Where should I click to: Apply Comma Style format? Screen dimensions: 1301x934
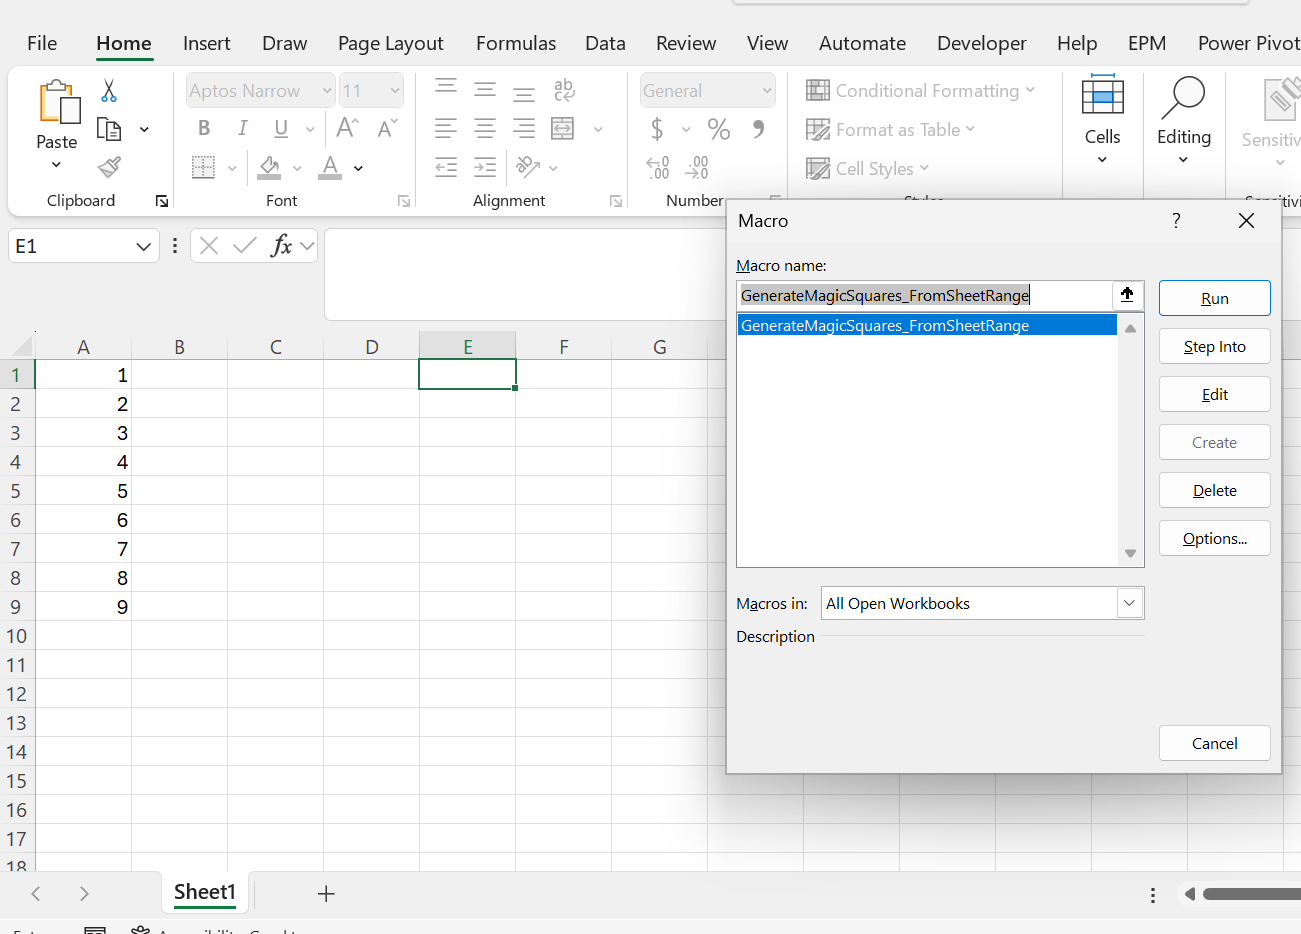759,128
